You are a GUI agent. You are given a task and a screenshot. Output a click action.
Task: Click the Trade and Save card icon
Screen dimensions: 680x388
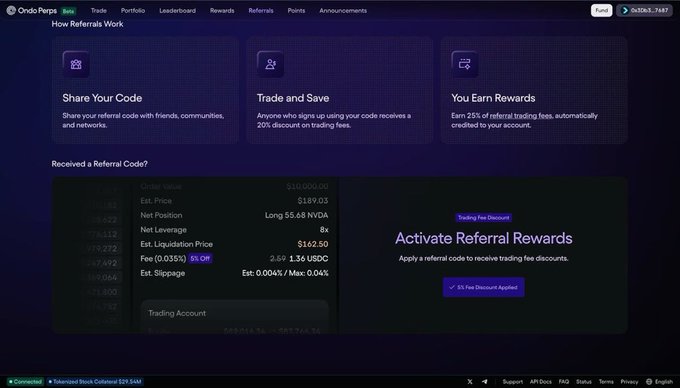(x=271, y=64)
